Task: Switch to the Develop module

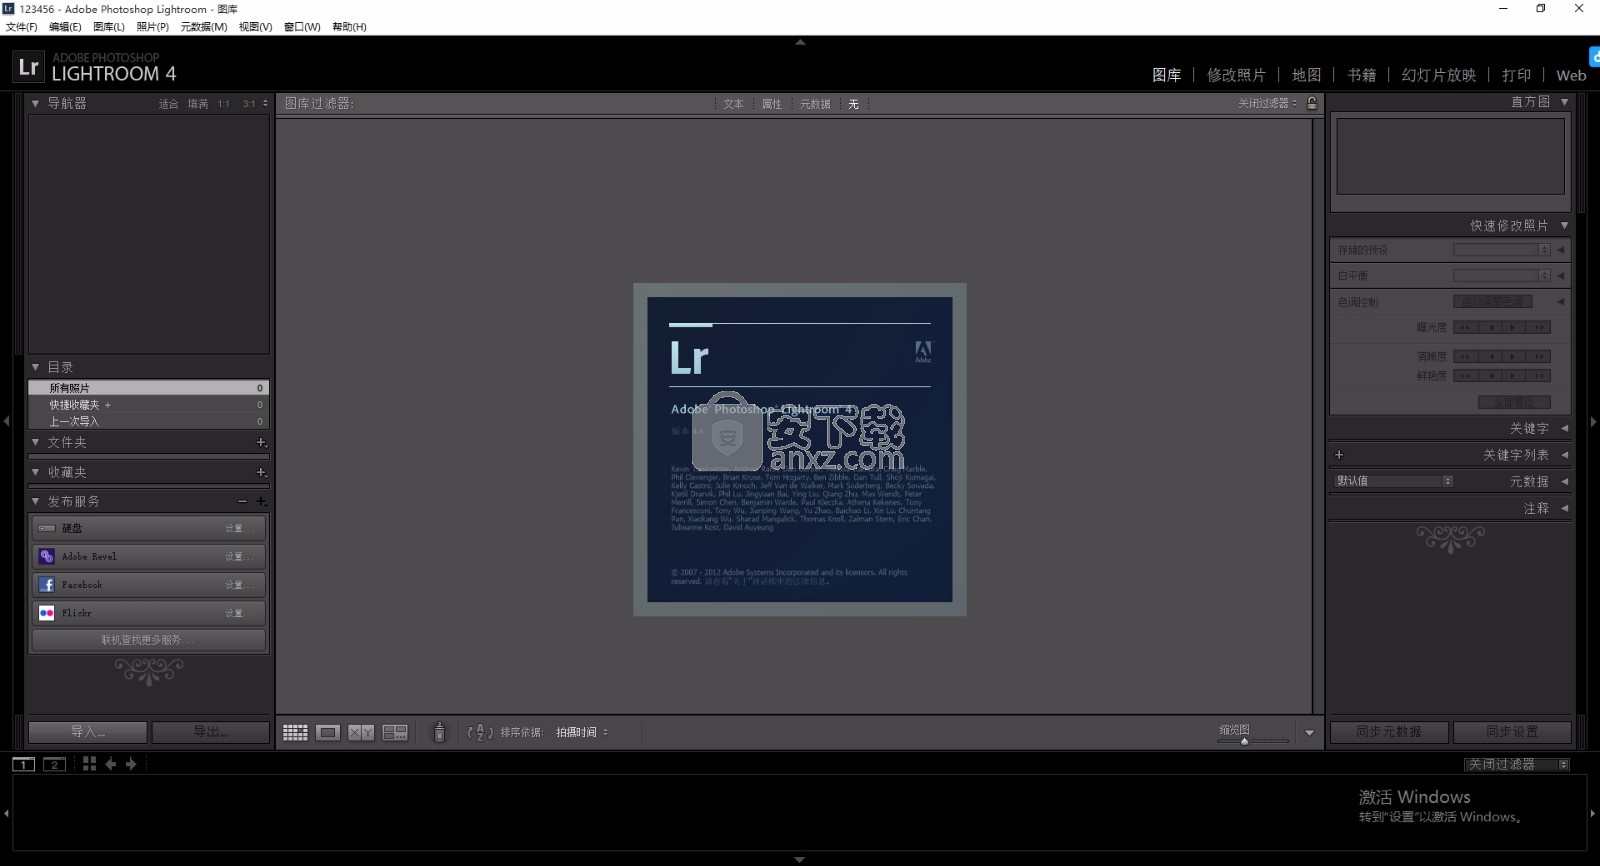Action: pyautogui.click(x=1236, y=75)
